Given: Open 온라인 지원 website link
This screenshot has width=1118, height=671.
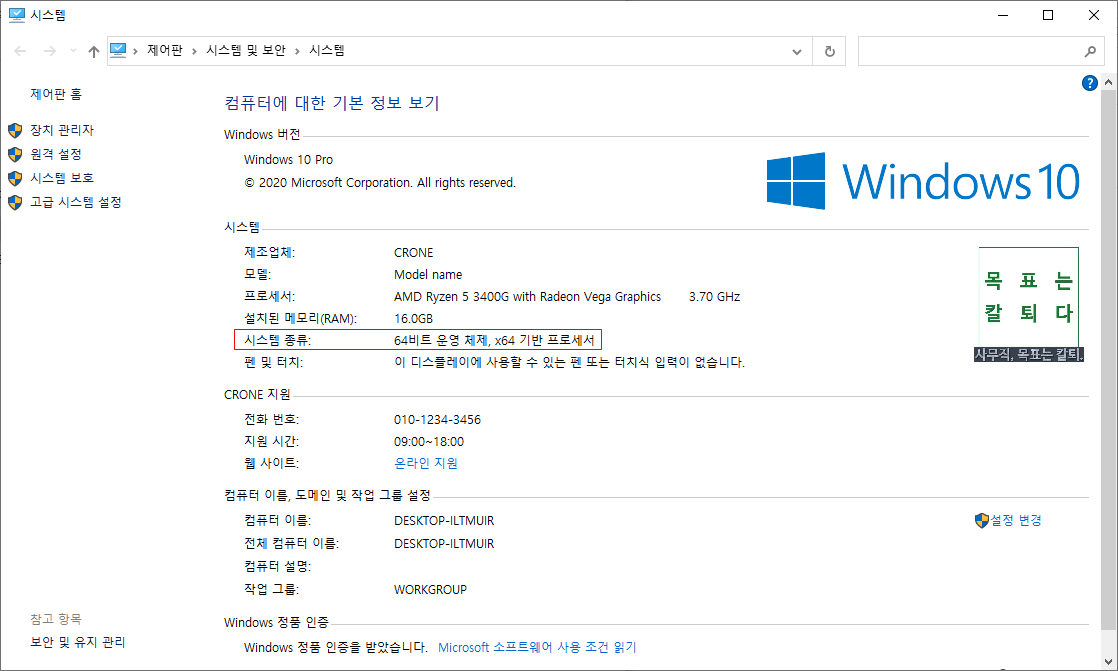Looking at the screenshot, I should 426,463.
